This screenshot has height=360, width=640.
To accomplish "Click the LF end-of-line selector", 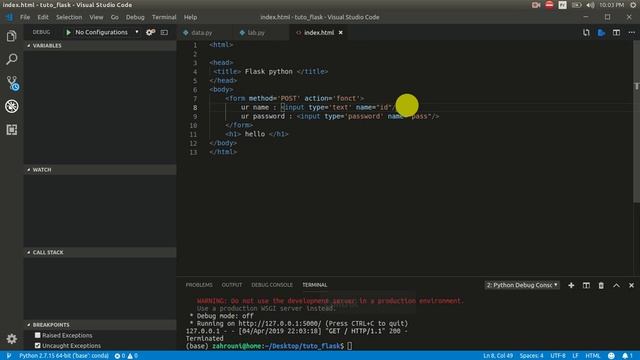I will [575, 356].
